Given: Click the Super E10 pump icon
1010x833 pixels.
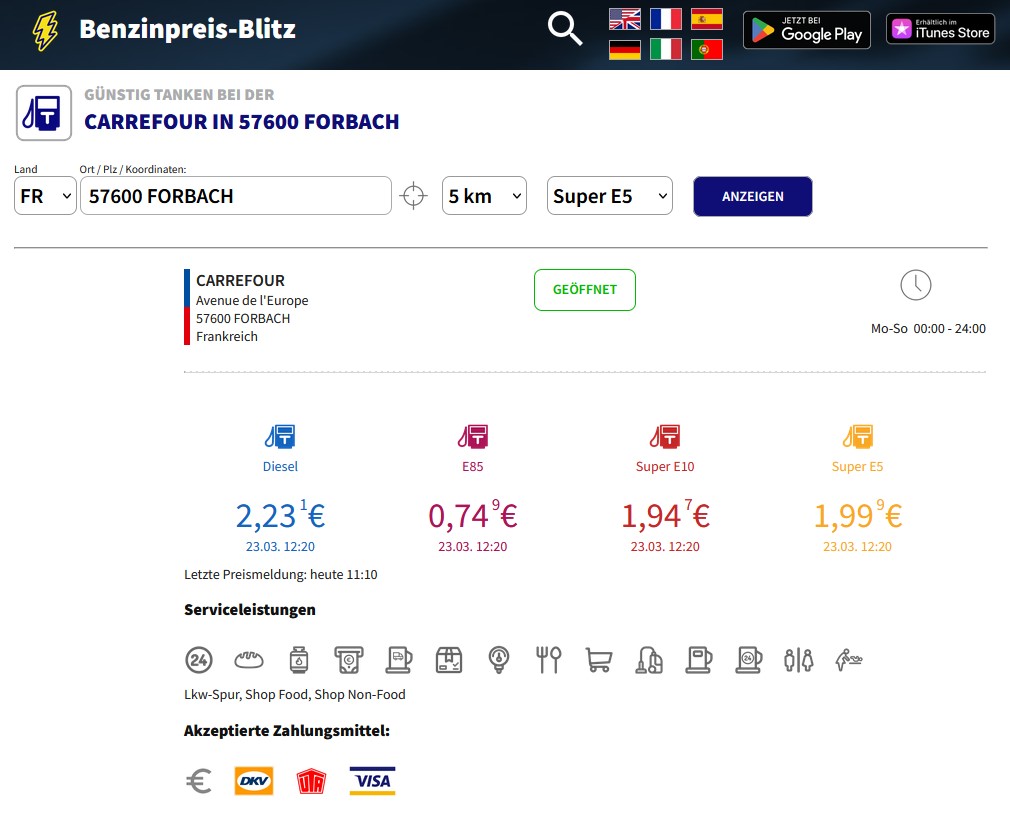Looking at the screenshot, I should (x=665, y=437).
